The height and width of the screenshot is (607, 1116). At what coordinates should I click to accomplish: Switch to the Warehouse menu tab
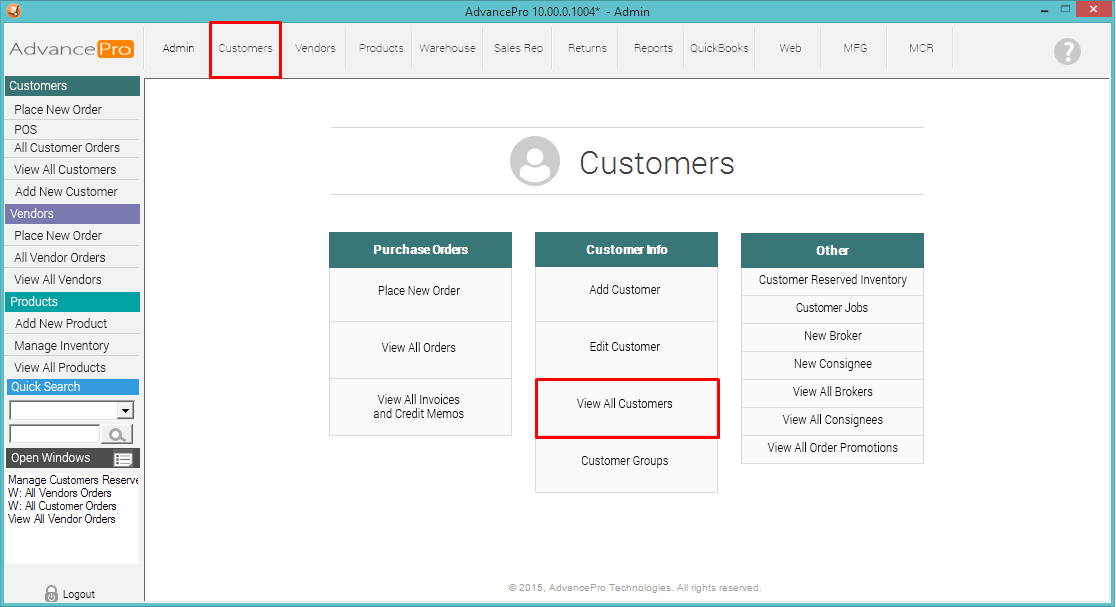pos(447,48)
